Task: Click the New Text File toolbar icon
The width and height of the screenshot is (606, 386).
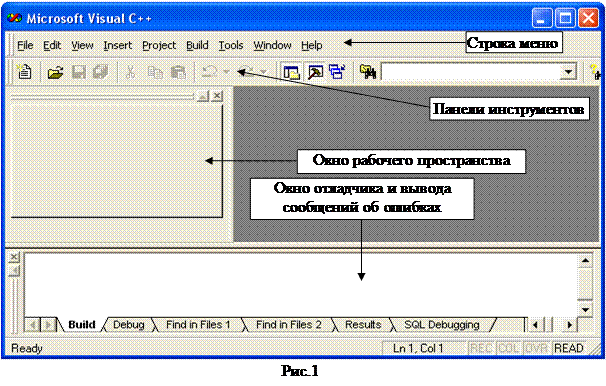Action: (25, 72)
